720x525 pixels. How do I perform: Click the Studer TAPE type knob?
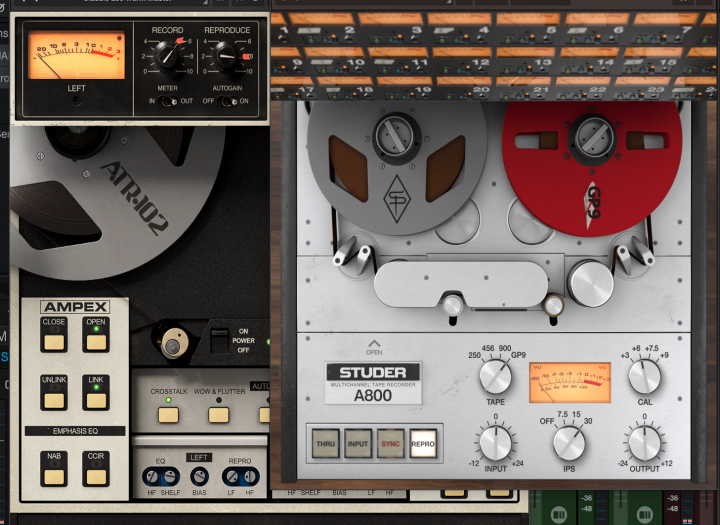(495, 376)
